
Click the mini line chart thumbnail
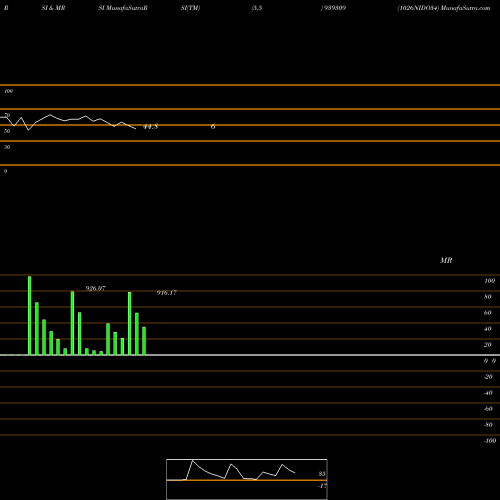tap(247, 479)
